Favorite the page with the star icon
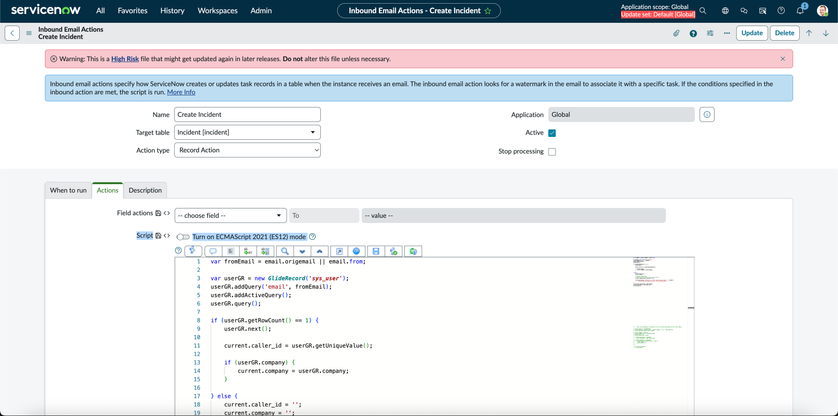838x416 pixels. 487,11
